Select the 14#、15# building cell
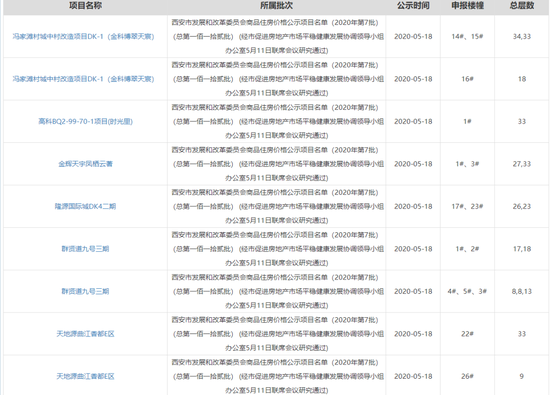550x395 pixels. [x=467, y=36]
